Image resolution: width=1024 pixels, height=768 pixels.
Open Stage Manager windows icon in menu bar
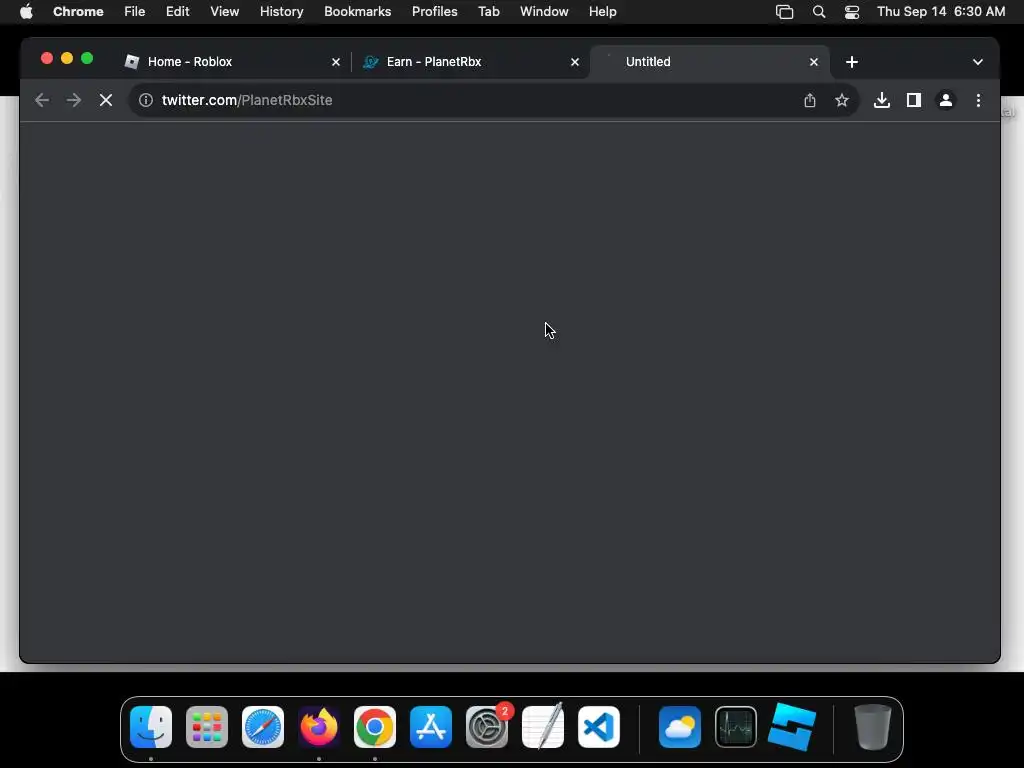(x=784, y=12)
